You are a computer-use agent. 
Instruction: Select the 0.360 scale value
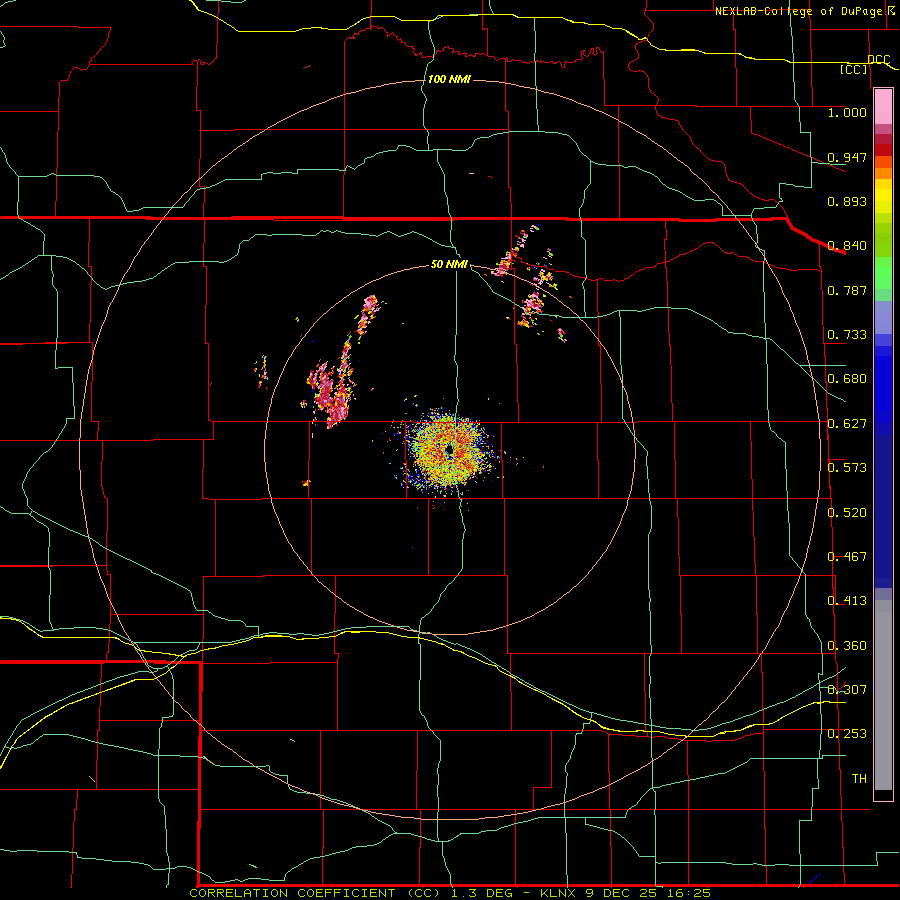click(x=847, y=646)
